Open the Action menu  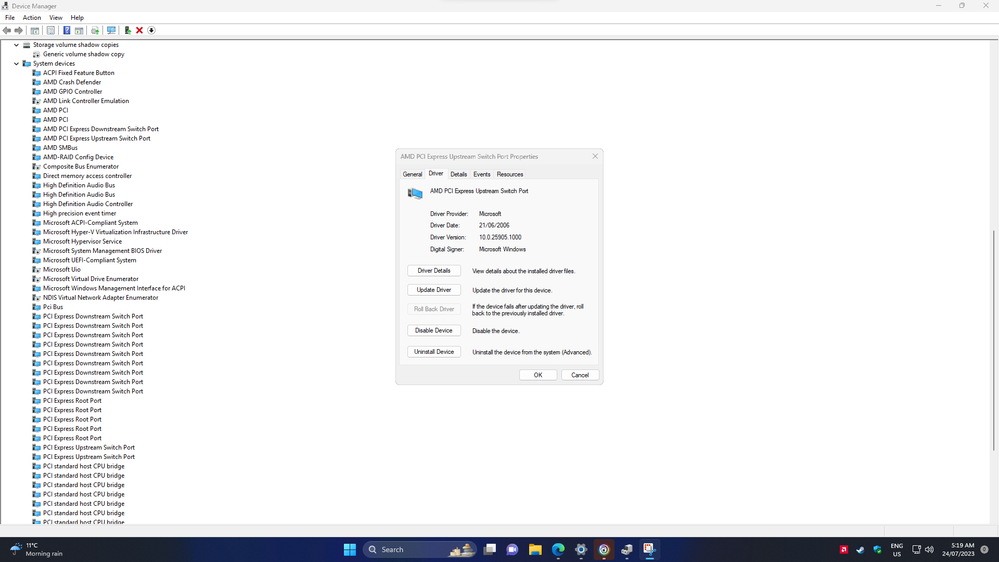[x=32, y=18]
